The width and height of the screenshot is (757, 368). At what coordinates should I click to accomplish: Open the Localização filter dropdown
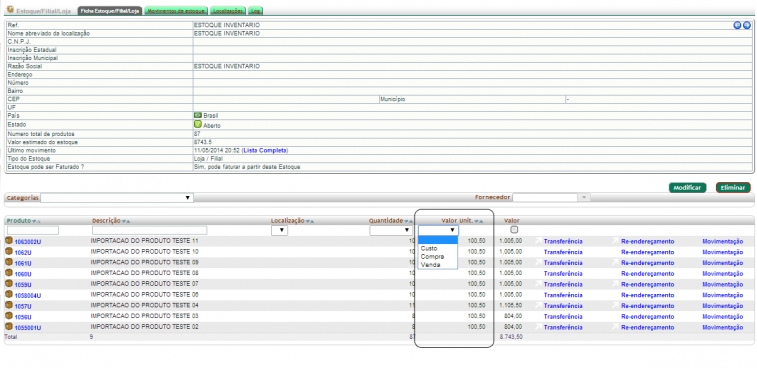(280, 231)
